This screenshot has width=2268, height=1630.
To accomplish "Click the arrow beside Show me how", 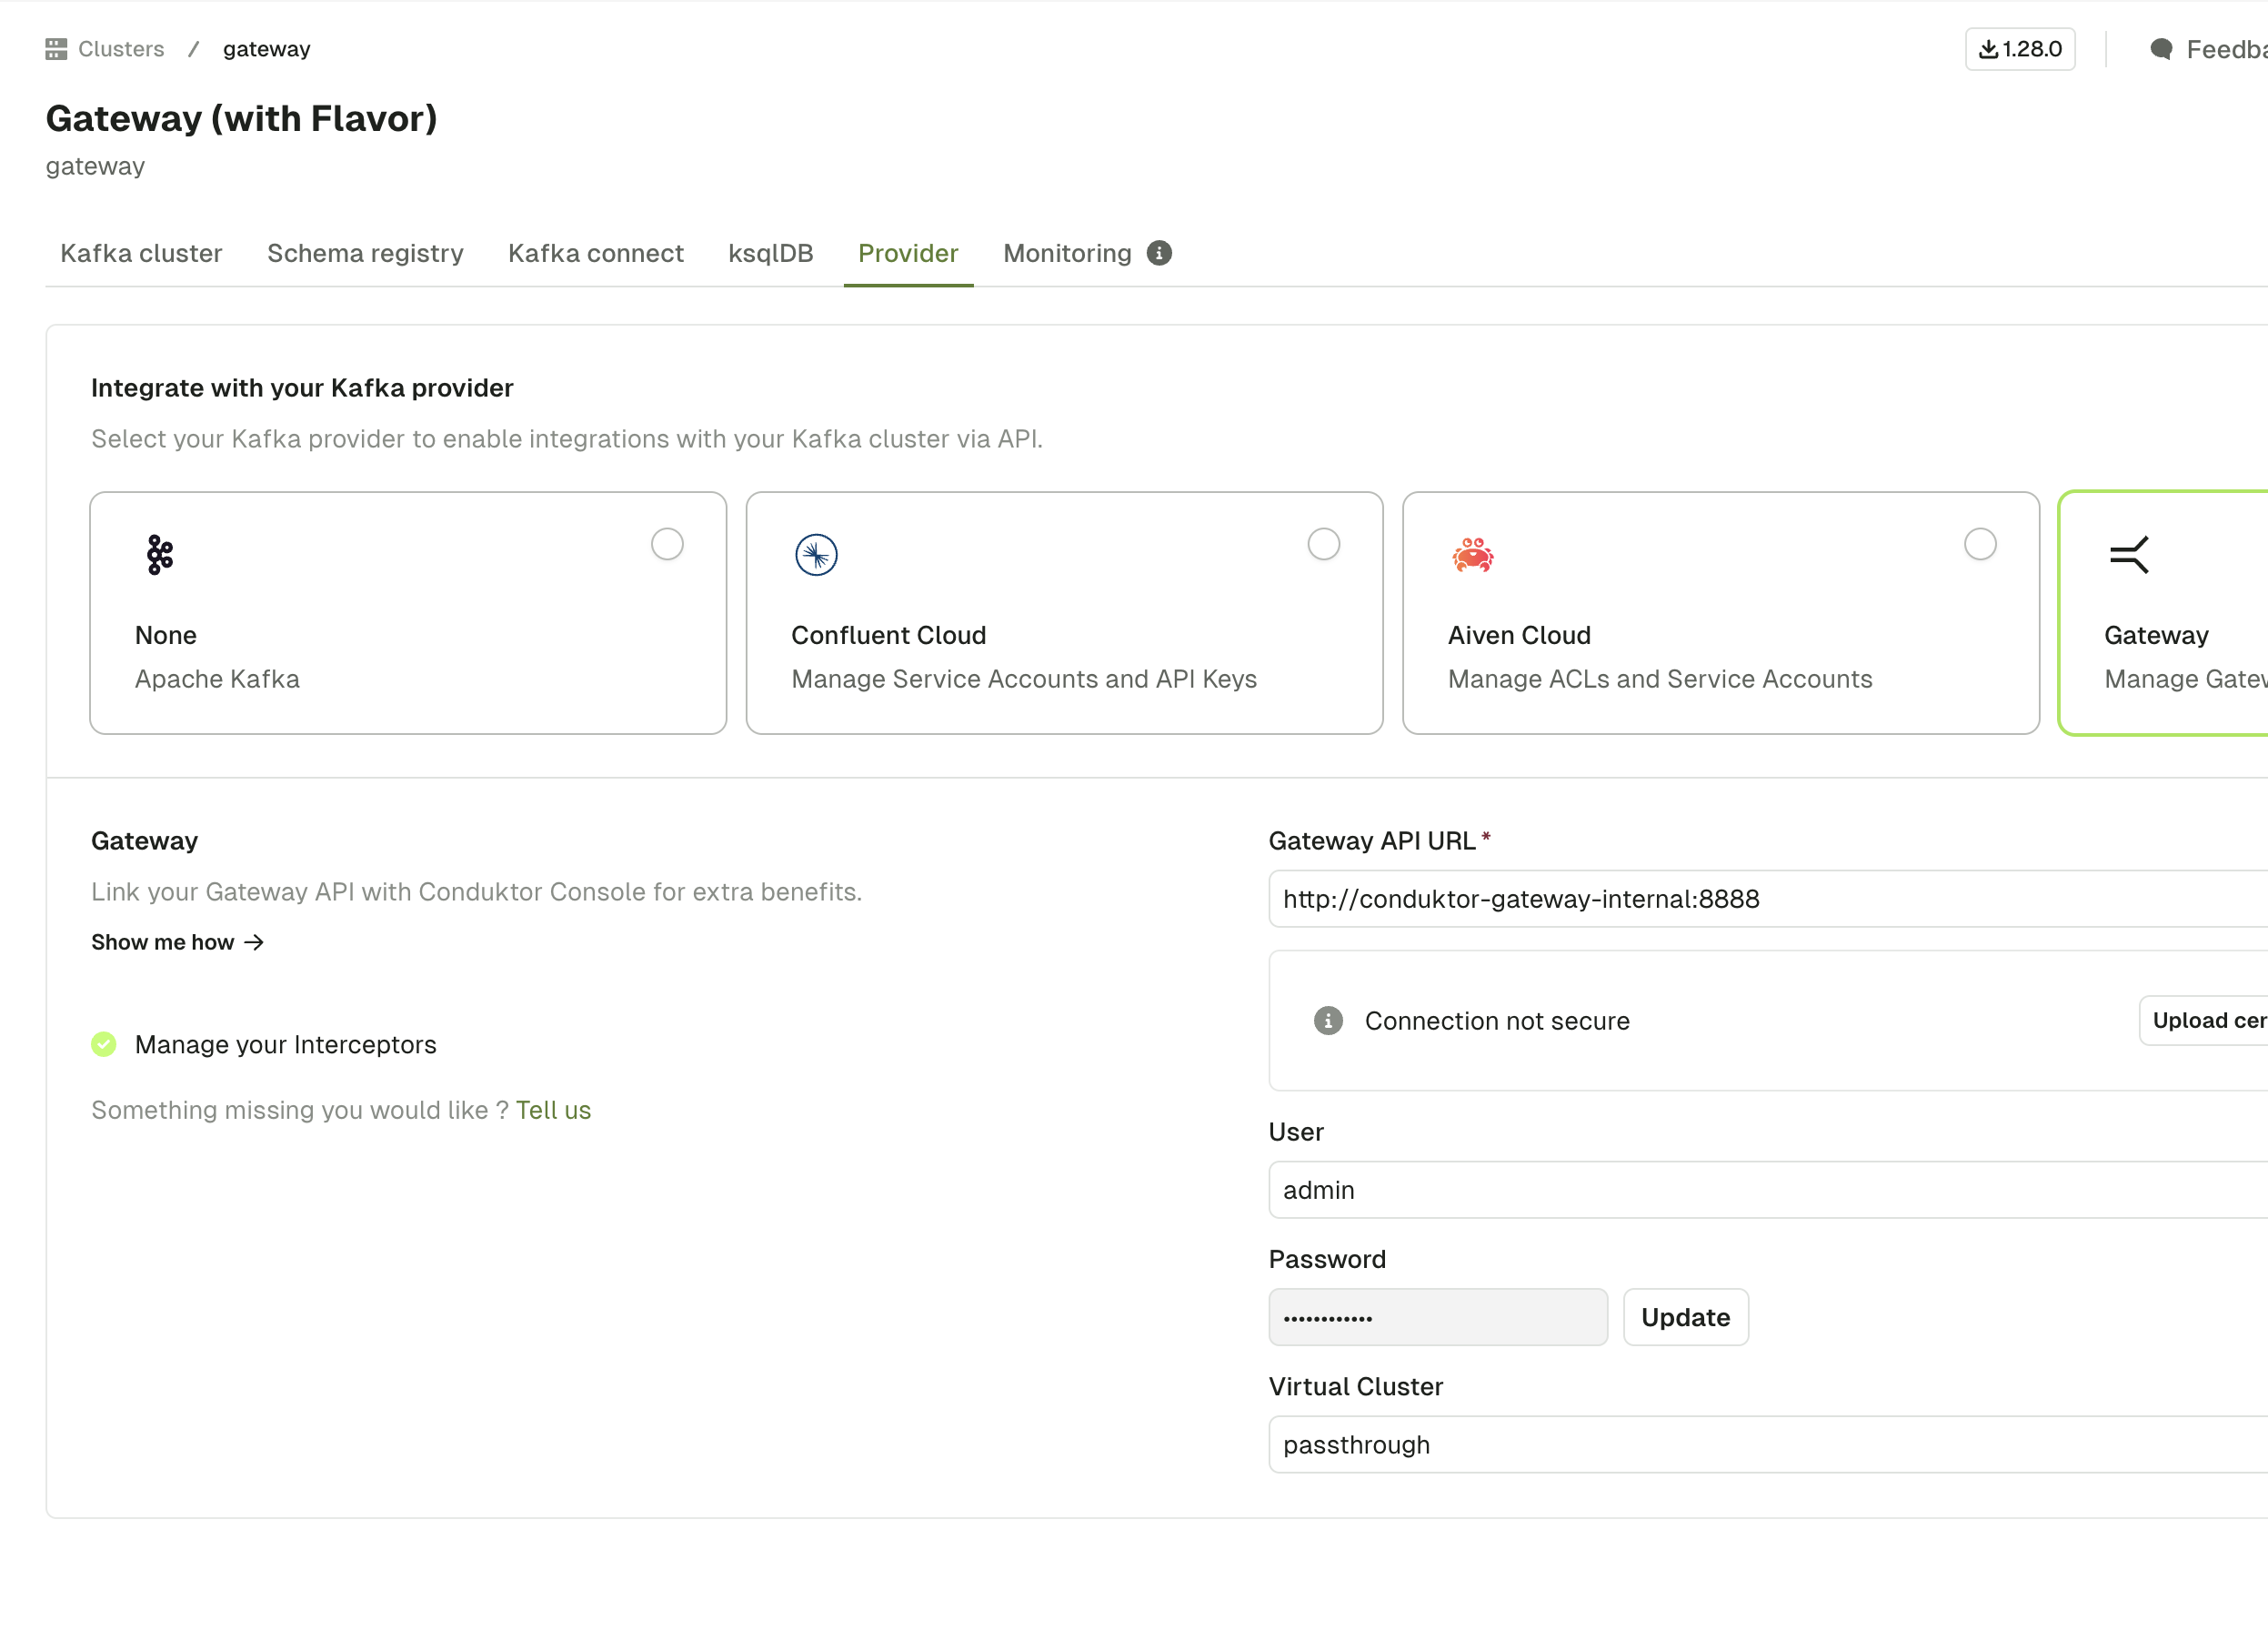I will (254, 943).
